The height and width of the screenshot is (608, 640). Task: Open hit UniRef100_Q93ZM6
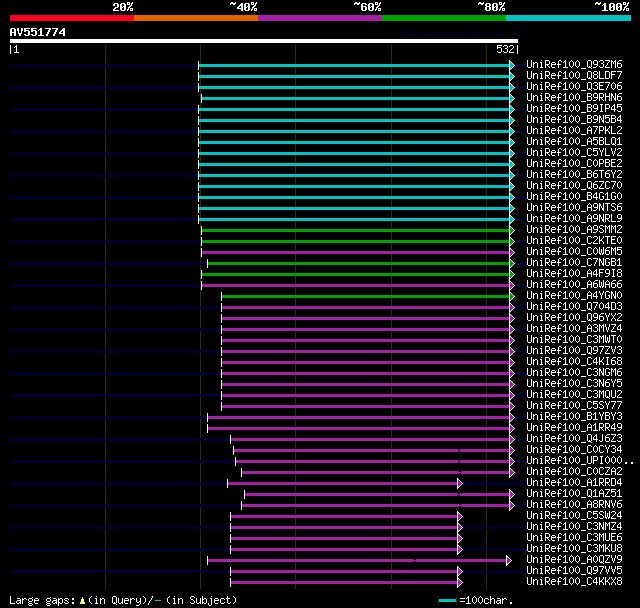tap(574, 64)
